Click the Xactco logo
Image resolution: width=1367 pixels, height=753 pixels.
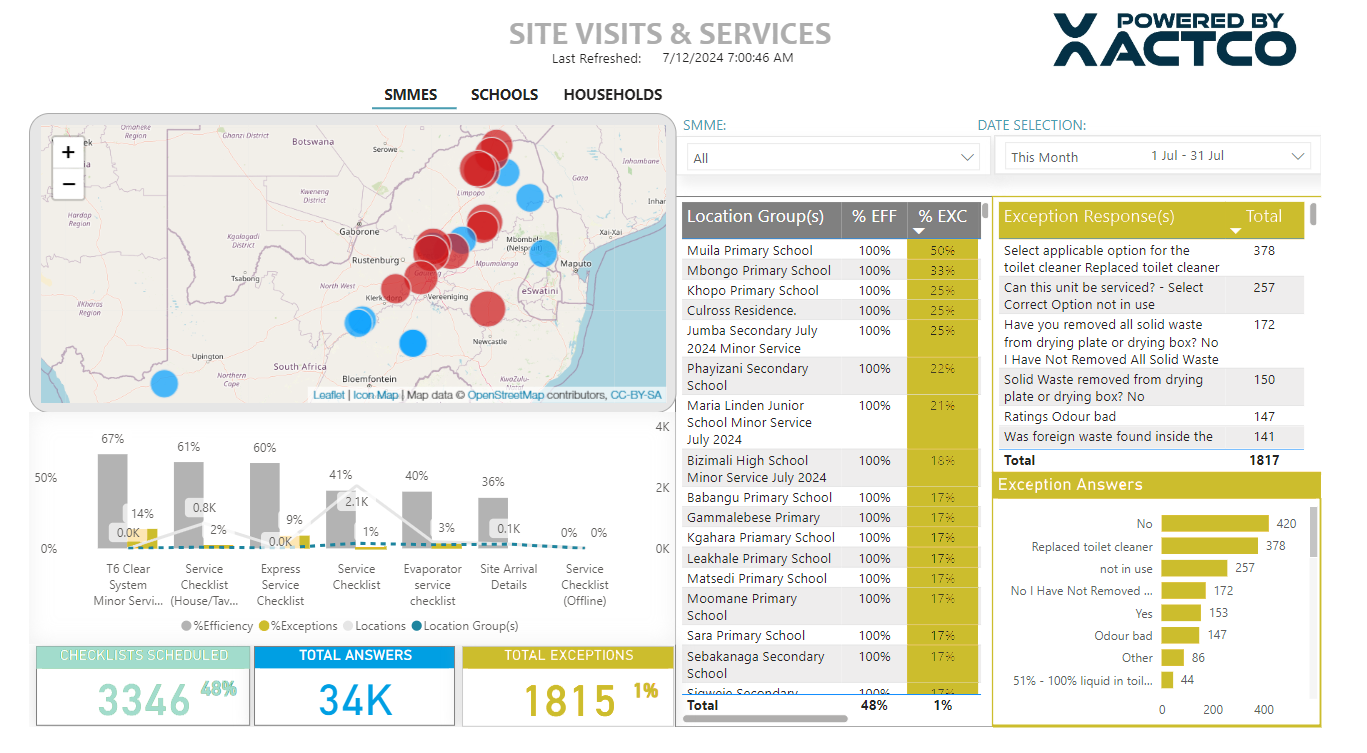coord(1174,41)
